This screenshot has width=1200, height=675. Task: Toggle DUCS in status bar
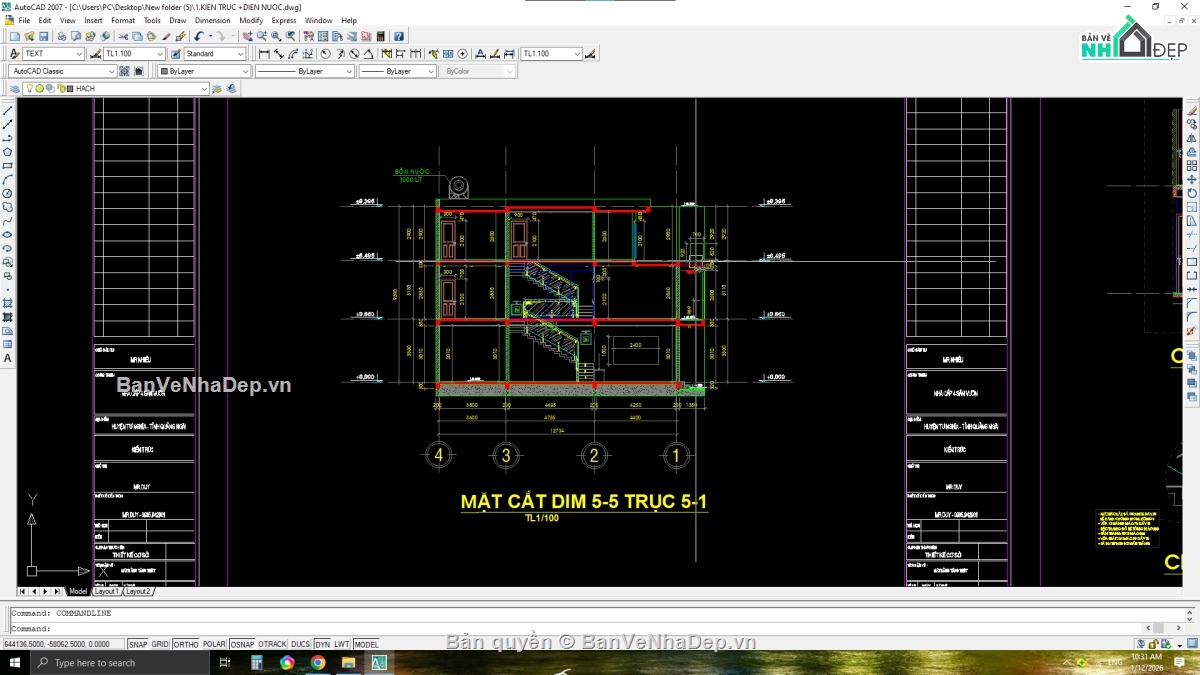[x=301, y=645]
